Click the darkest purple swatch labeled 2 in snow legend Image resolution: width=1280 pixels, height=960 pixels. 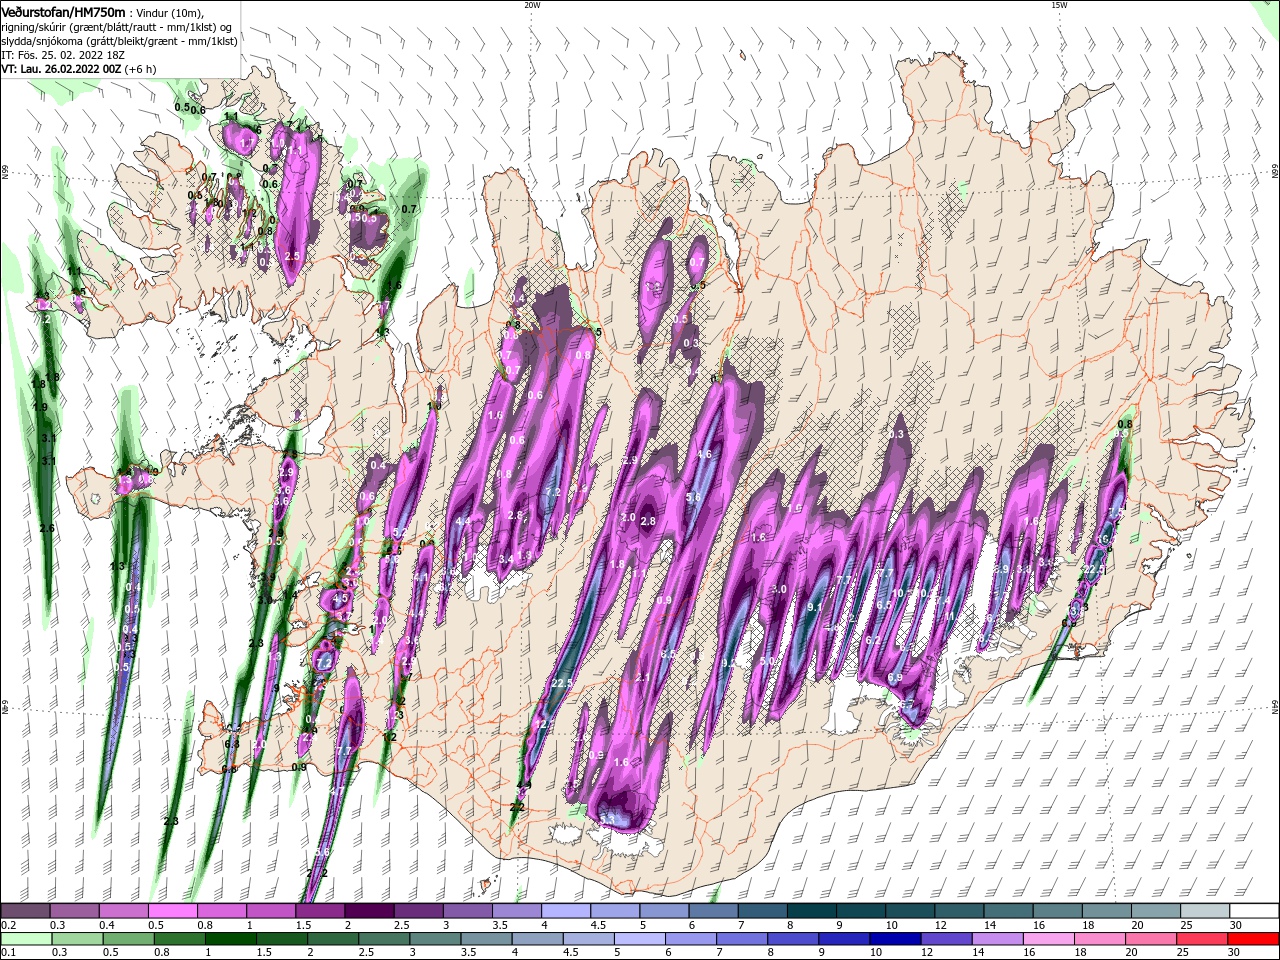click(369, 911)
